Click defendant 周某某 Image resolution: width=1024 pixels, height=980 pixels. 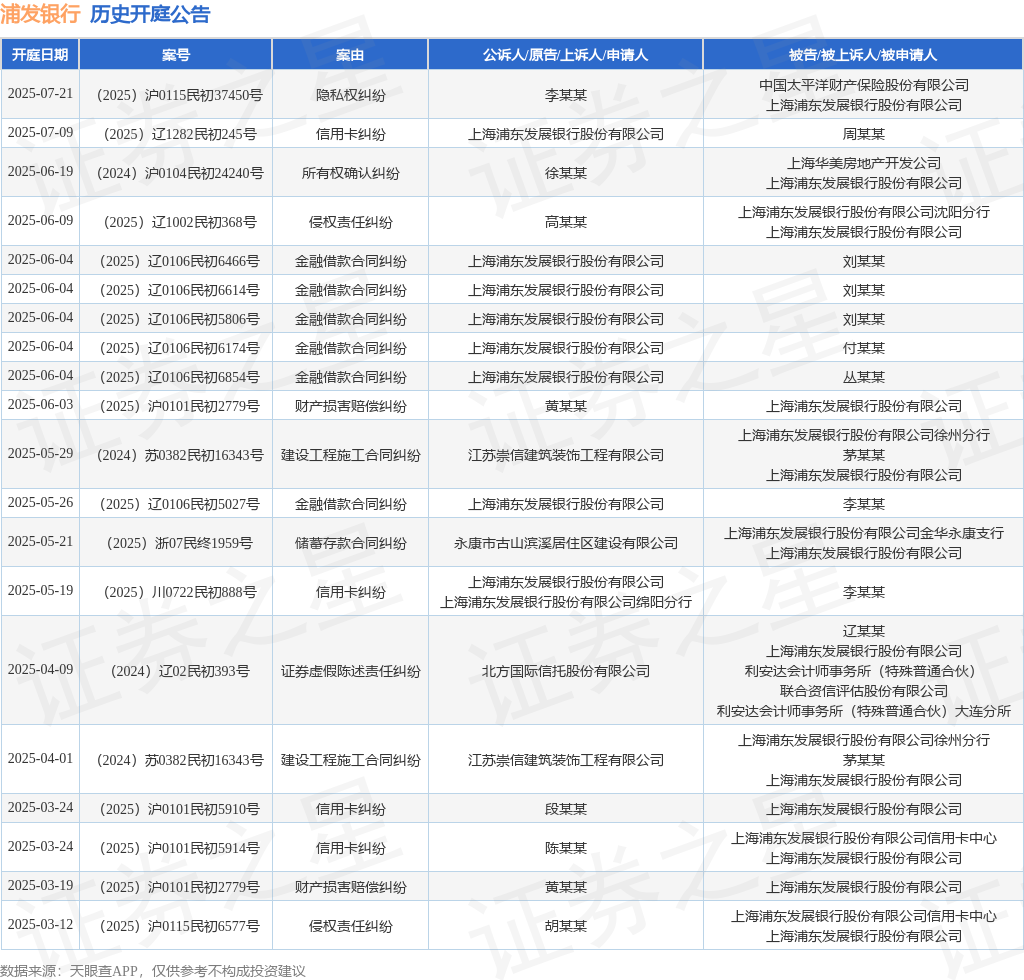click(863, 134)
